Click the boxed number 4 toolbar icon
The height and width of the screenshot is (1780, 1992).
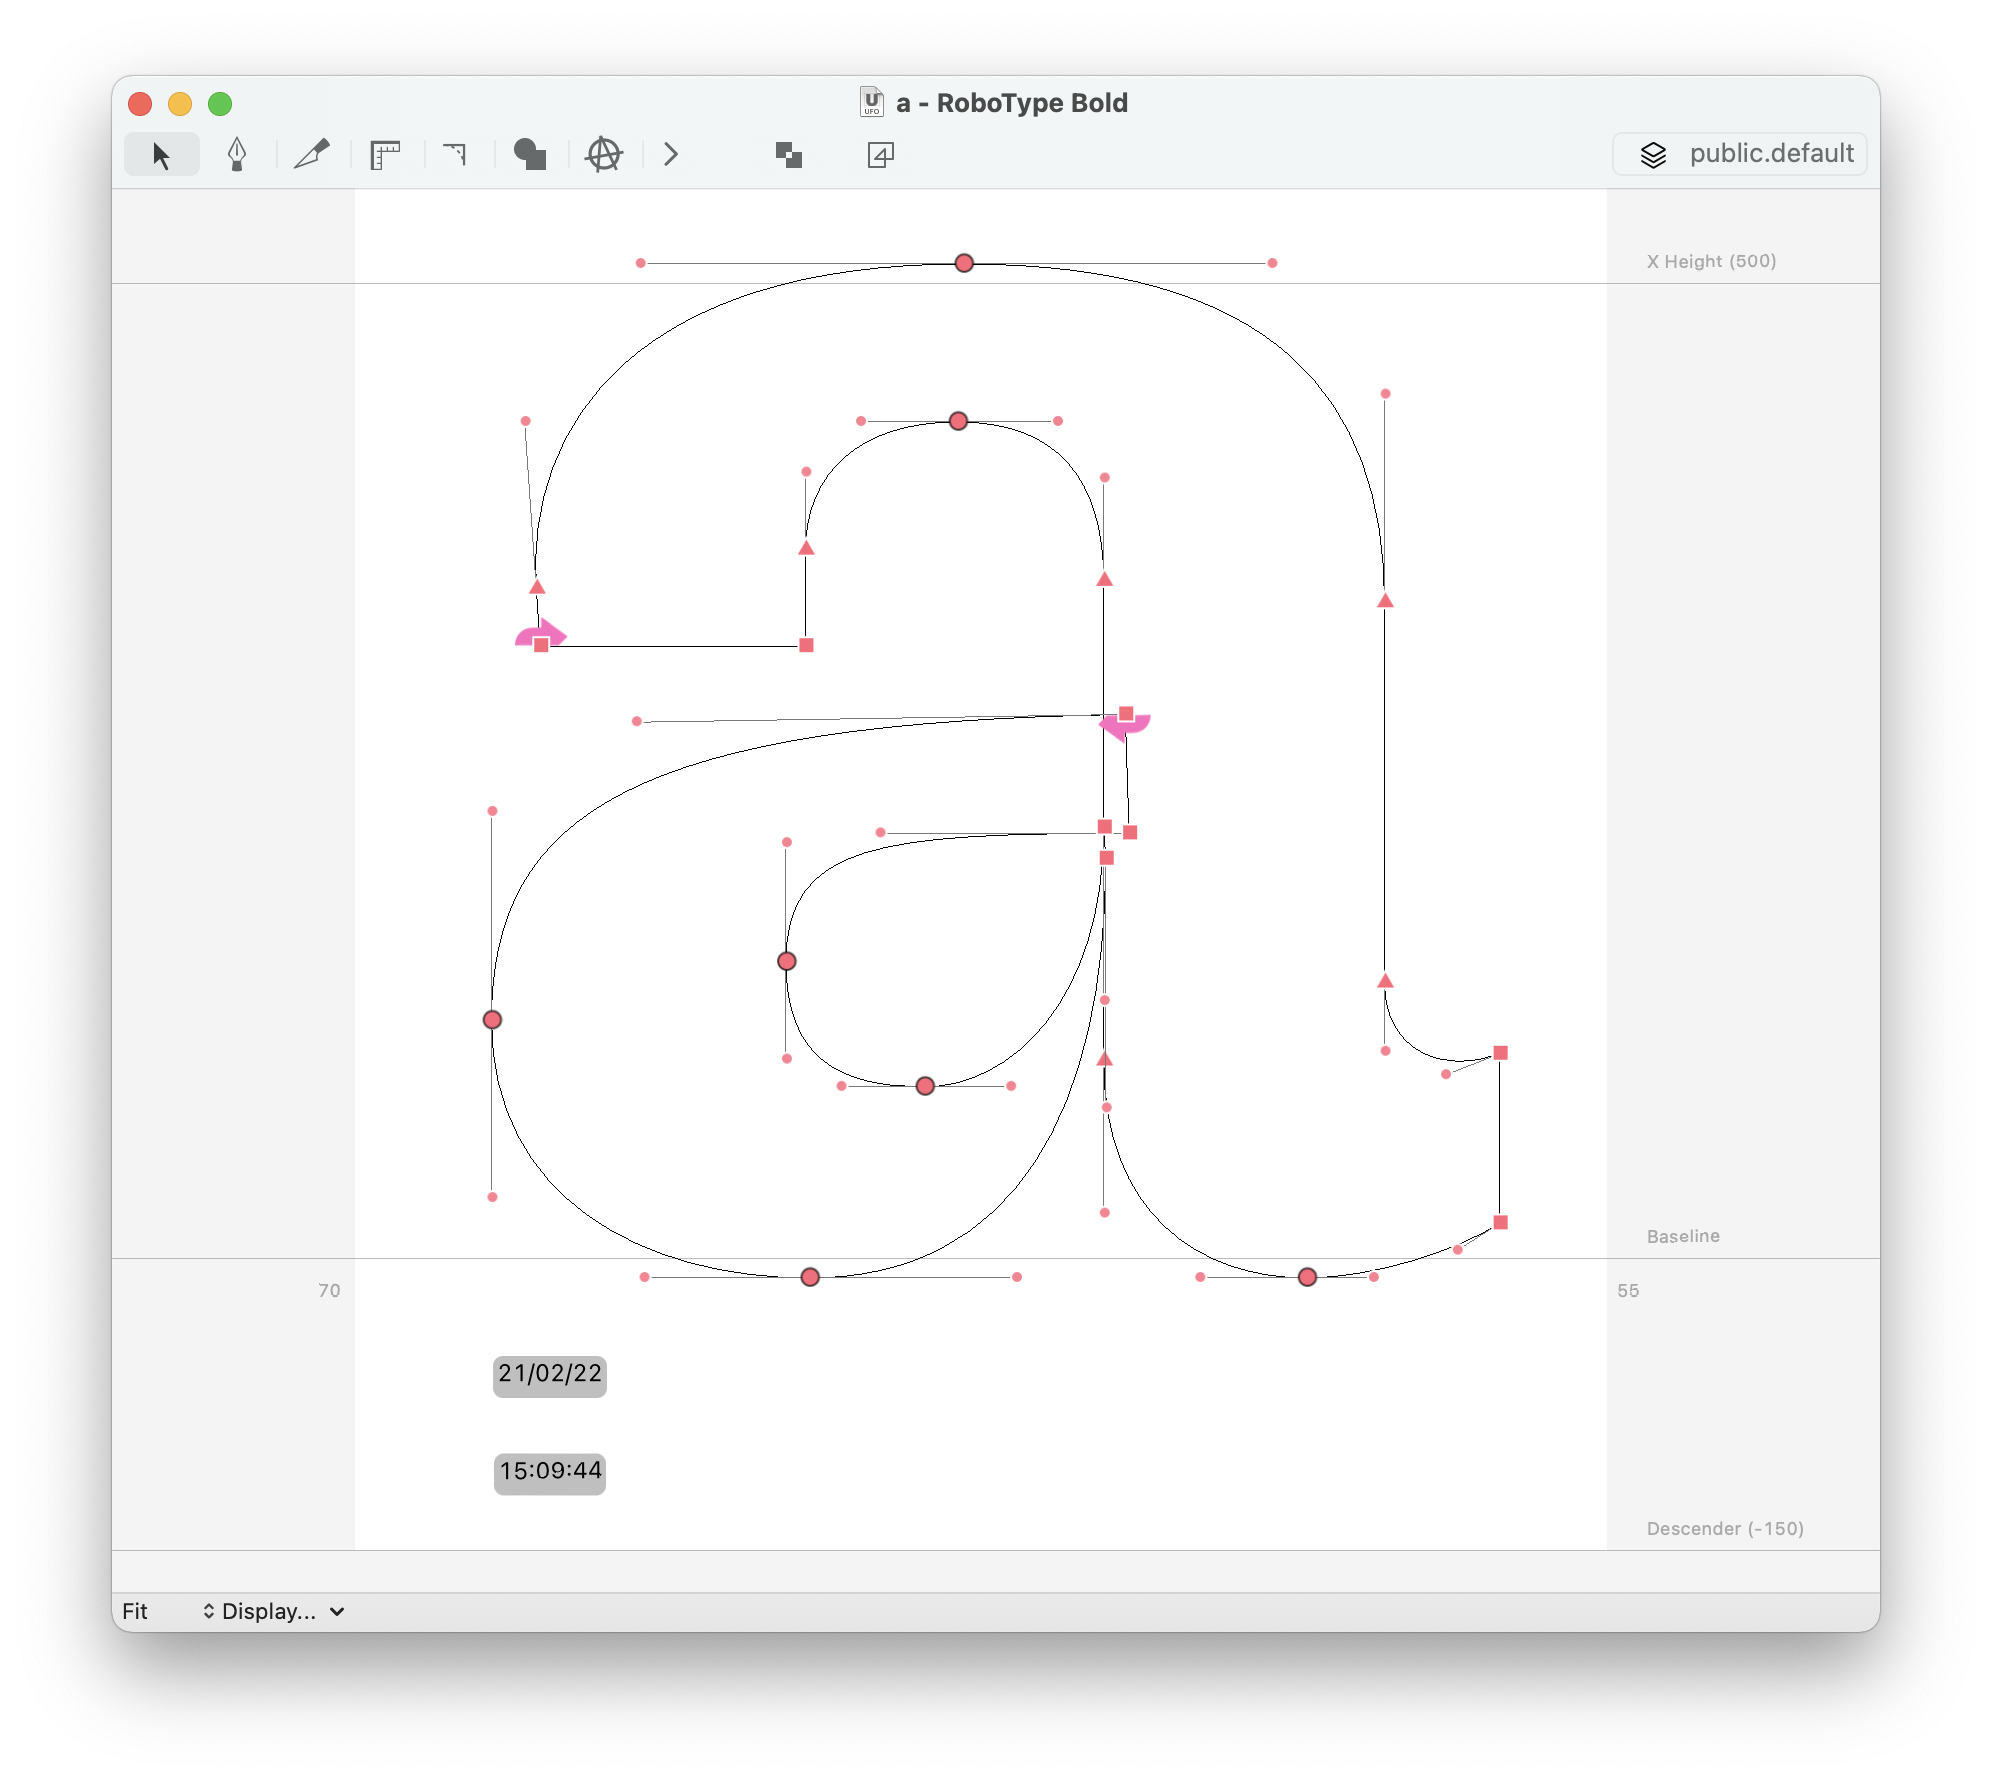pos(880,155)
